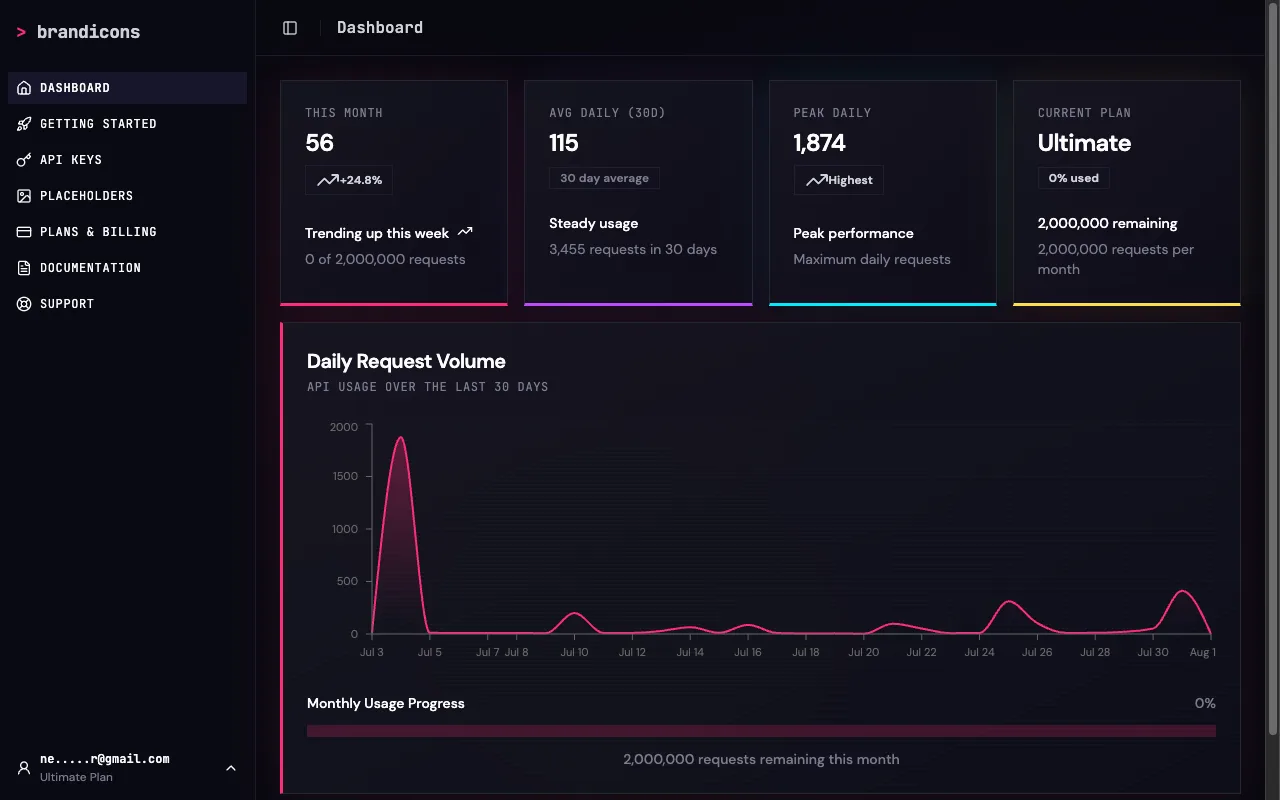Viewport: 1280px width, 800px height.
Task: Click the CURRENT PLAN card label
Action: pos(1084,113)
